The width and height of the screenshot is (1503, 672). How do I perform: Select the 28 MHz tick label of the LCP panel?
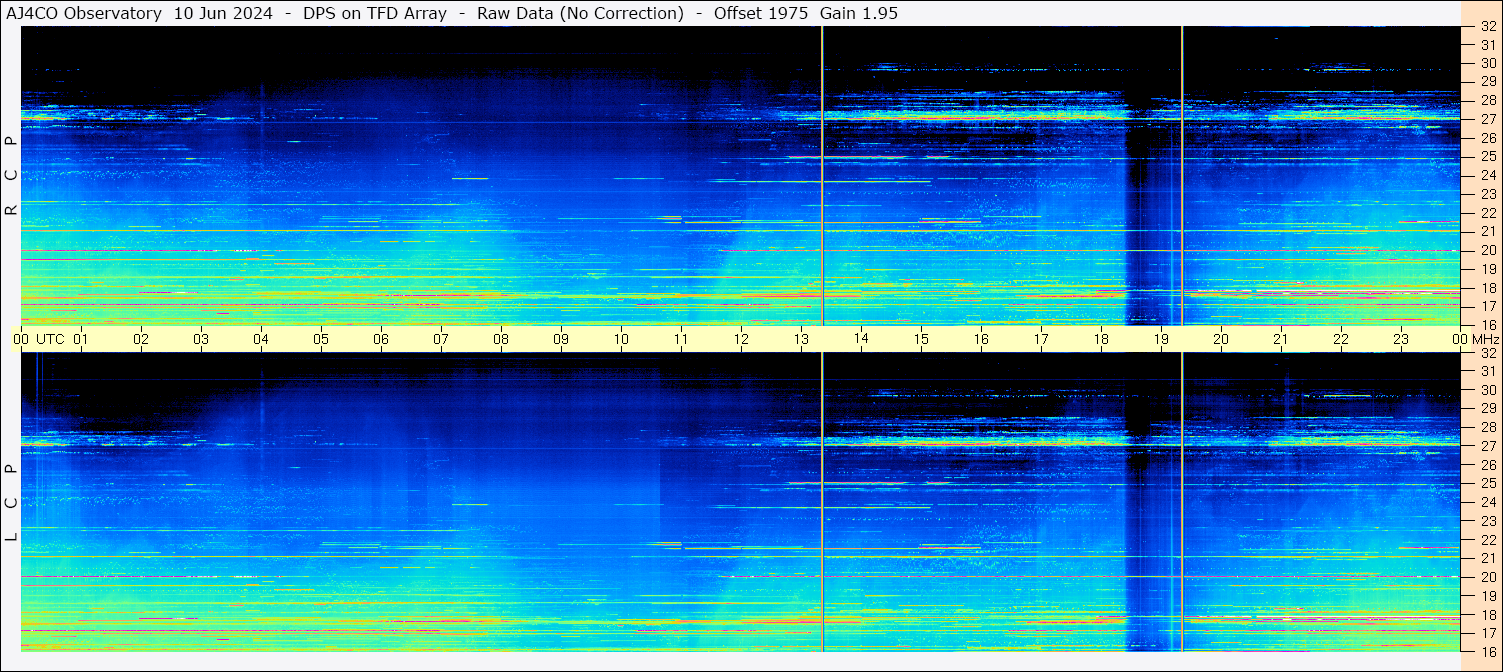tap(1488, 427)
